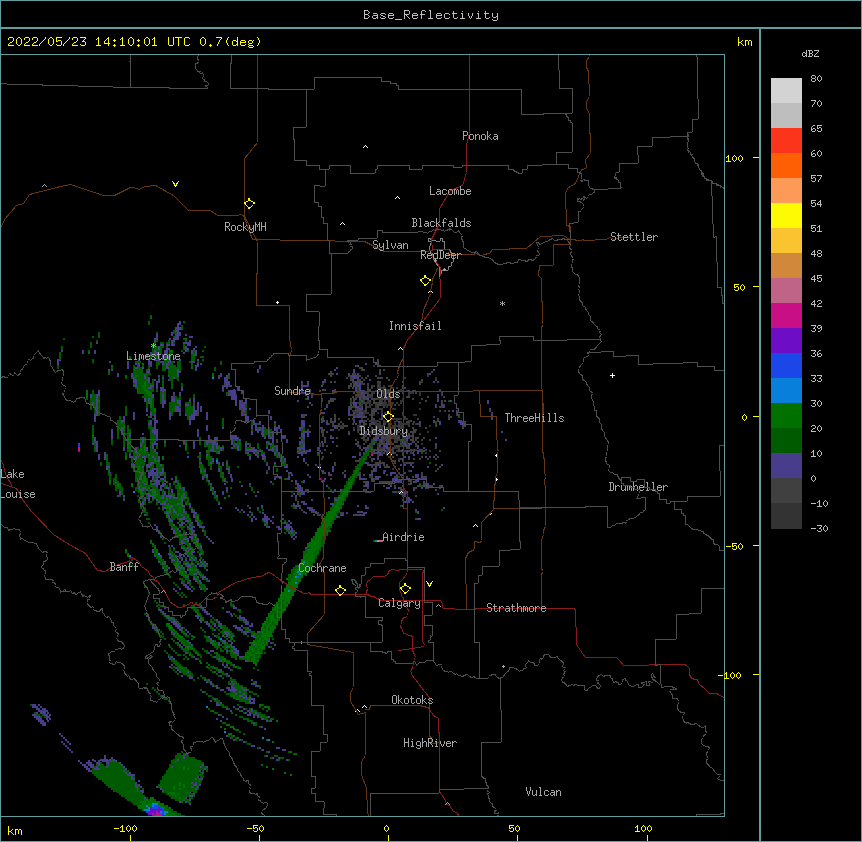Pick the lightest gray 80-70 dBZ swatch

786,91
